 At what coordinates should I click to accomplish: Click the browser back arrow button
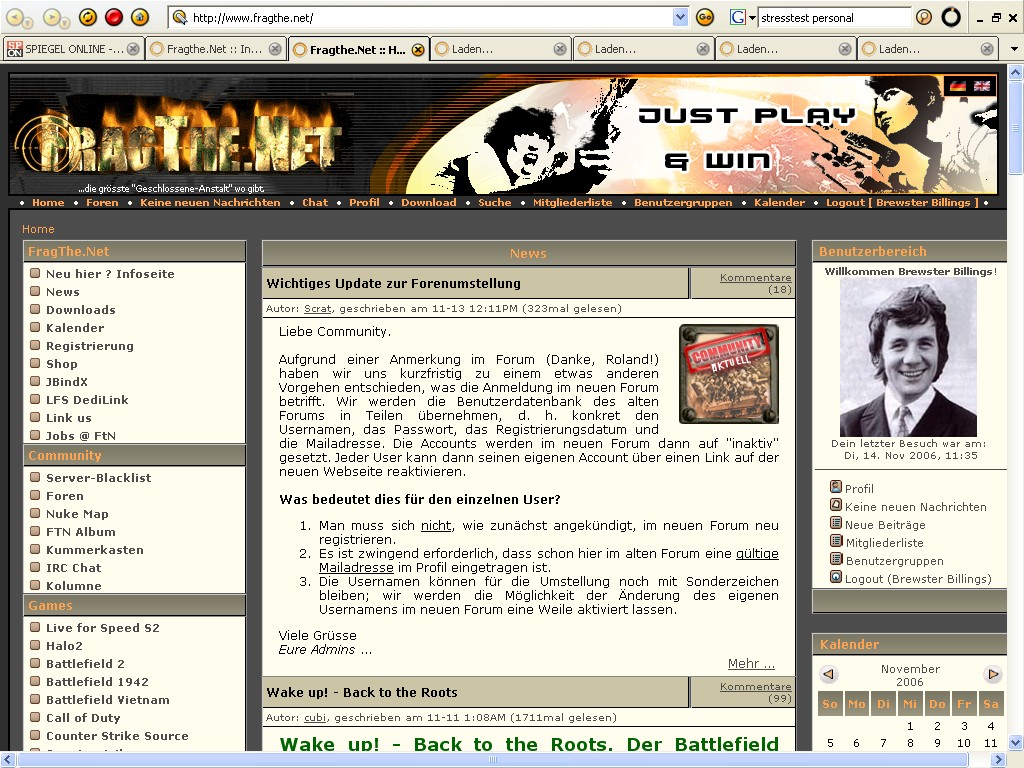15,17
